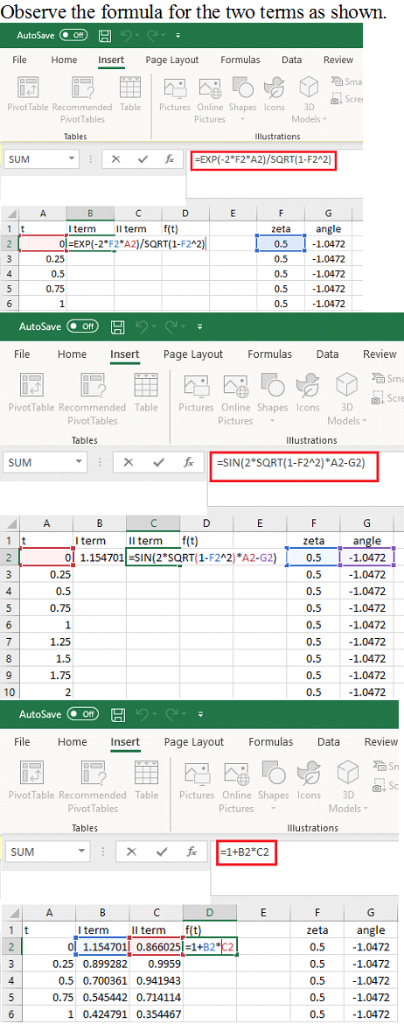Open Customize Quick Access Toolbar in EXP formula window
The image size is (404, 1024).
pyautogui.click(x=178, y=35)
